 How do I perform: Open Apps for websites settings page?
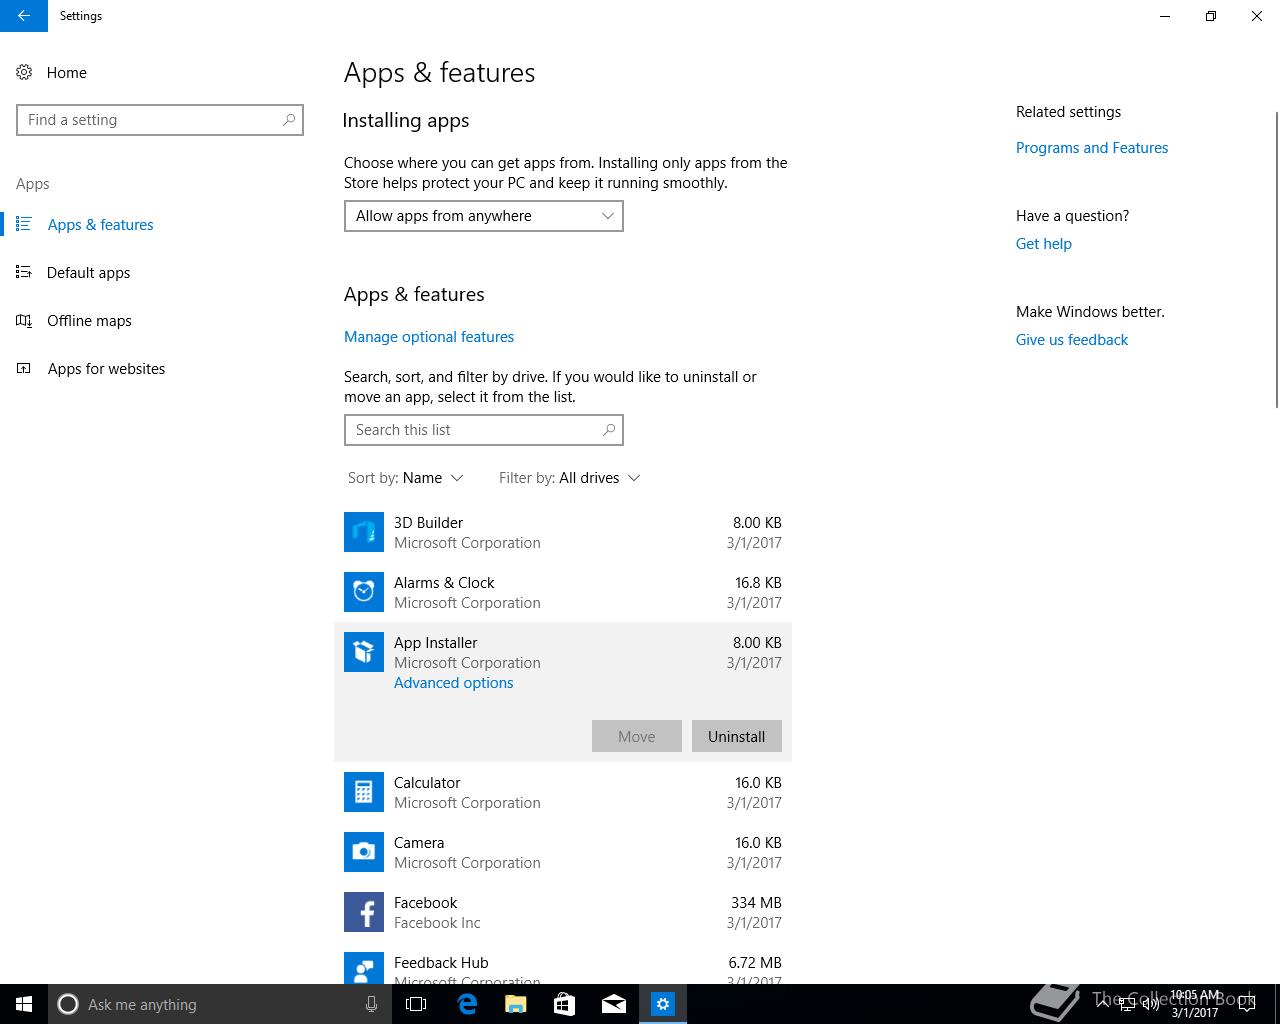click(x=106, y=368)
